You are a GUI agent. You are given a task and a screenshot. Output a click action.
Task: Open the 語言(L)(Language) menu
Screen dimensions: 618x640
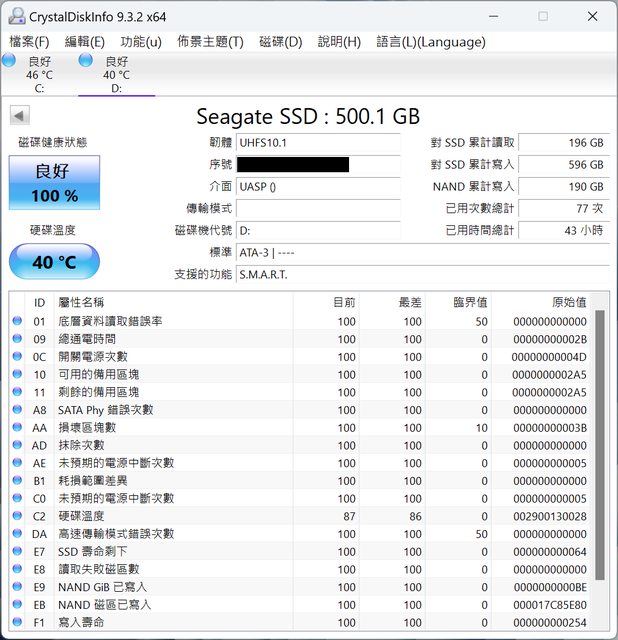(430, 41)
